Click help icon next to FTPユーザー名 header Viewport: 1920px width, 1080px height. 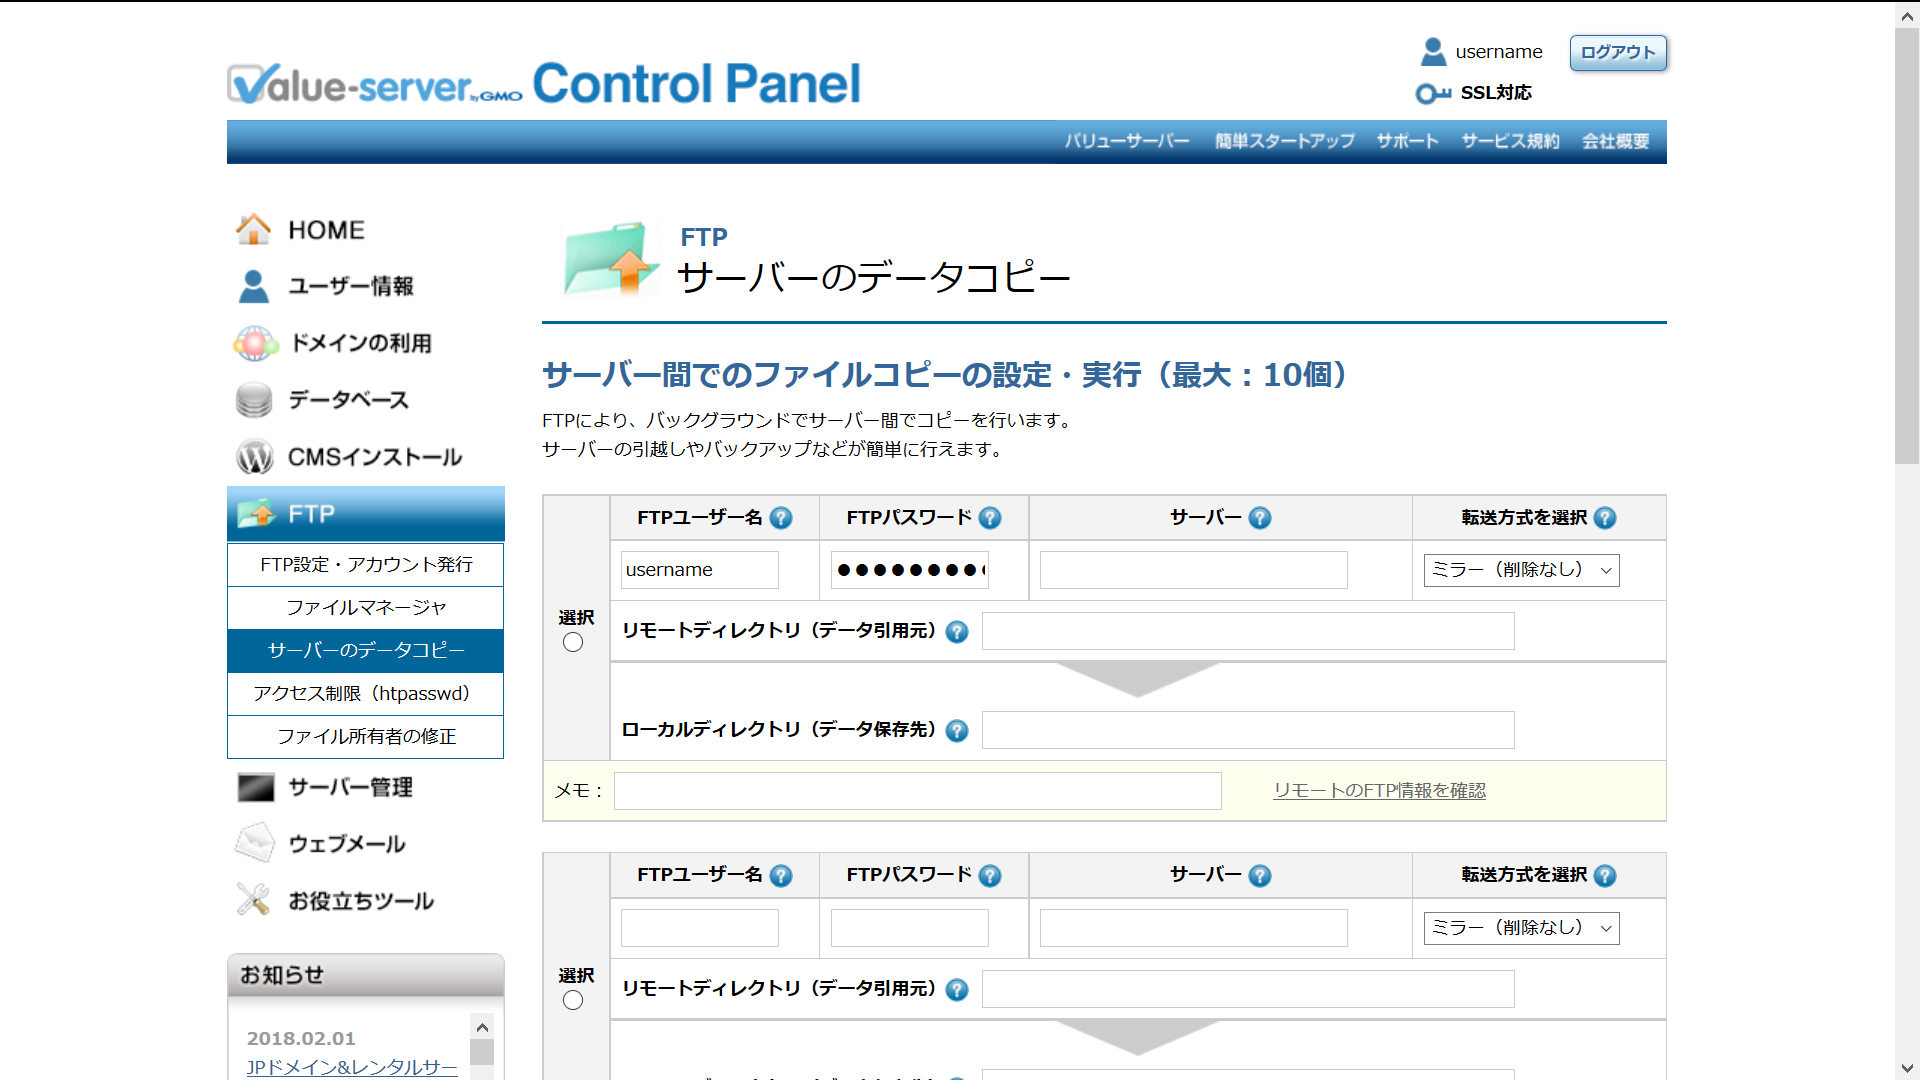point(781,518)
